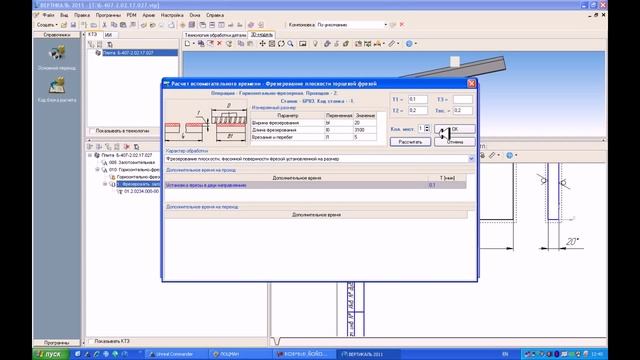Open the Настройка menu
640x360 pixels.
point(172,15)
